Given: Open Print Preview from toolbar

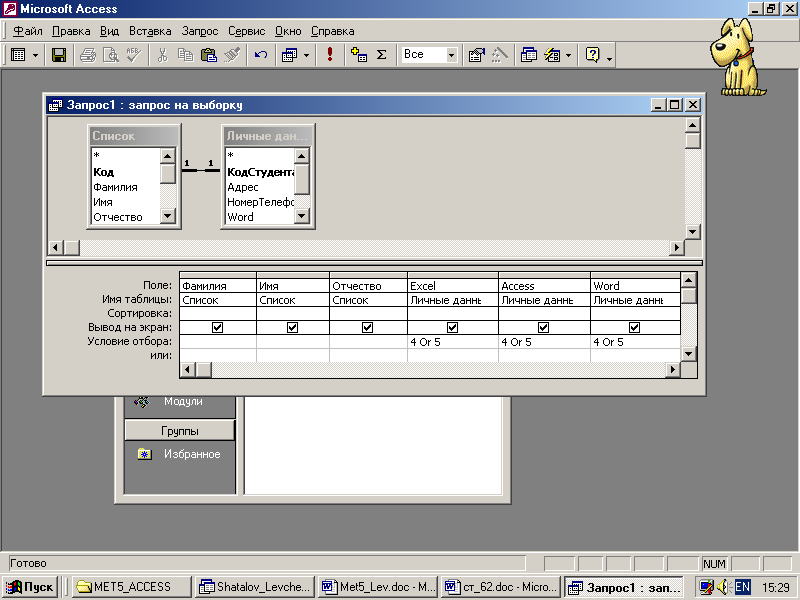Looking at the screenshot, I should pyautogui.click(x=111, y=55).
